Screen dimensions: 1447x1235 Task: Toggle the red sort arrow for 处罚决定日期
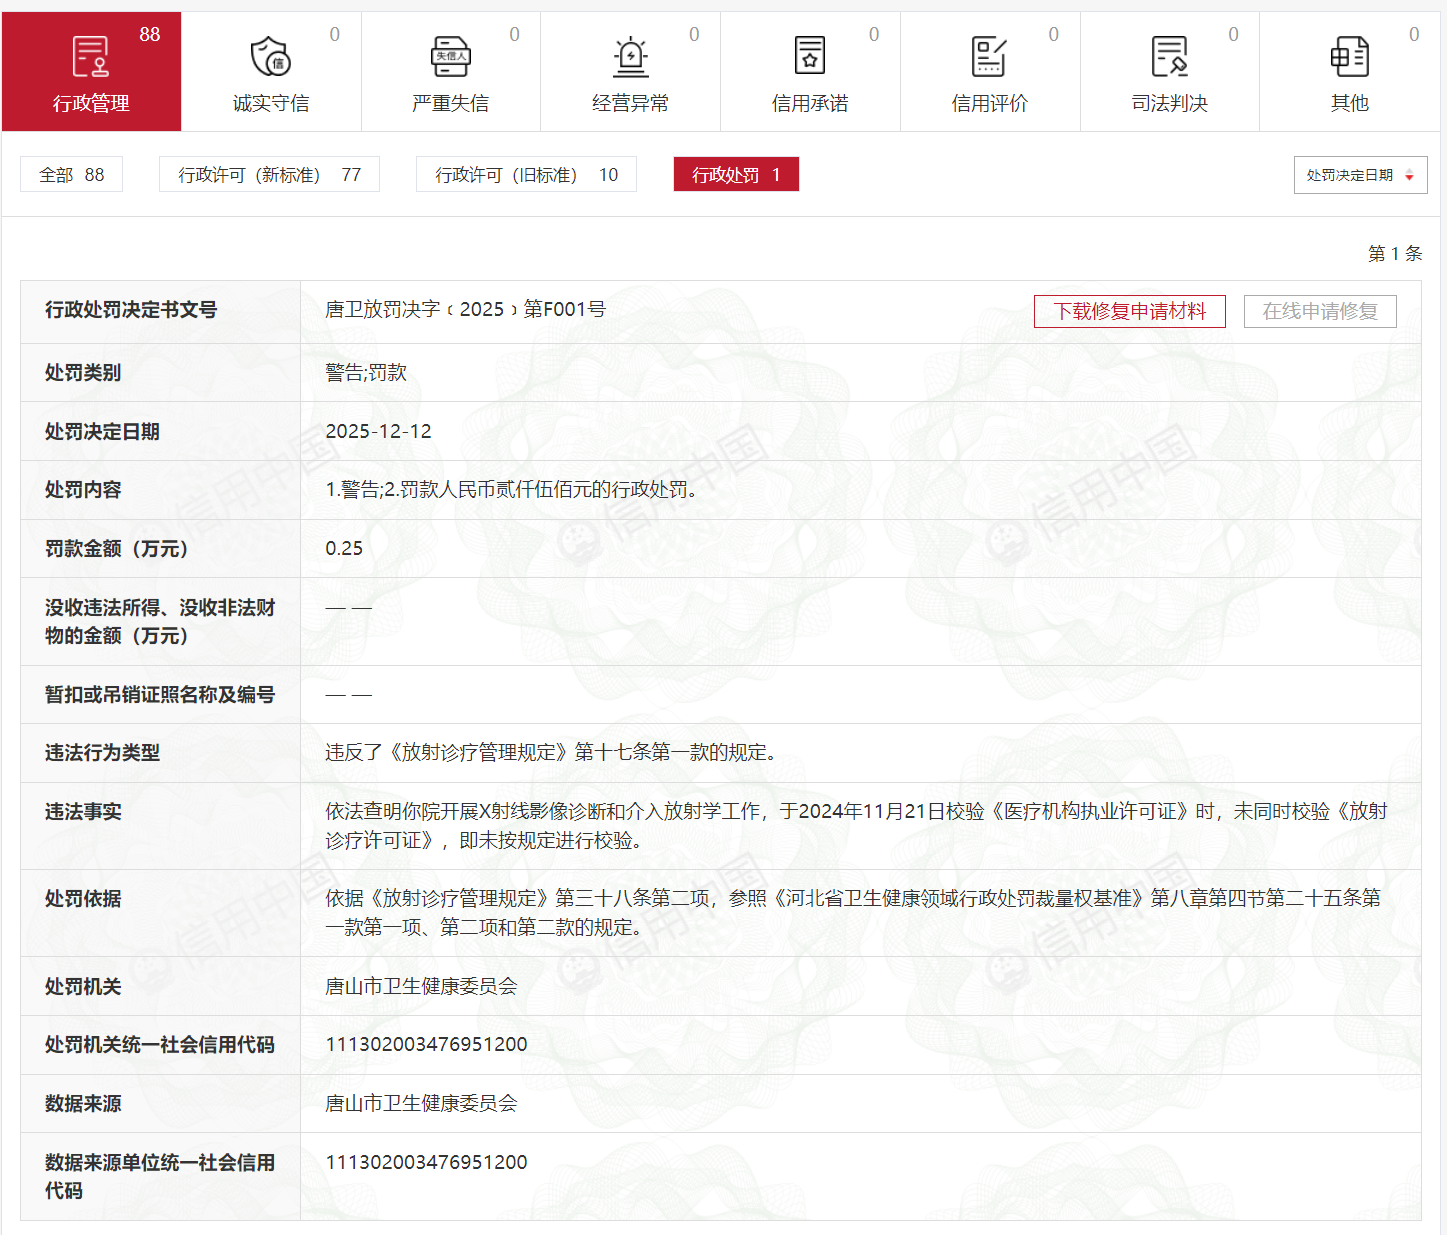tap(1409, 176)
